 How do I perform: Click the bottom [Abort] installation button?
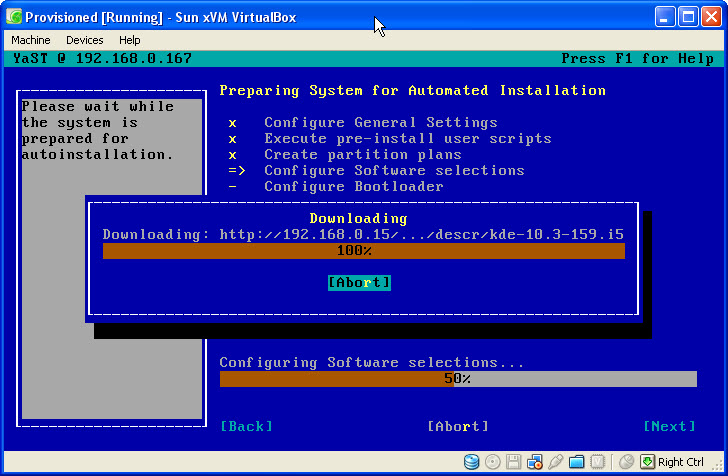pos(458,426)
